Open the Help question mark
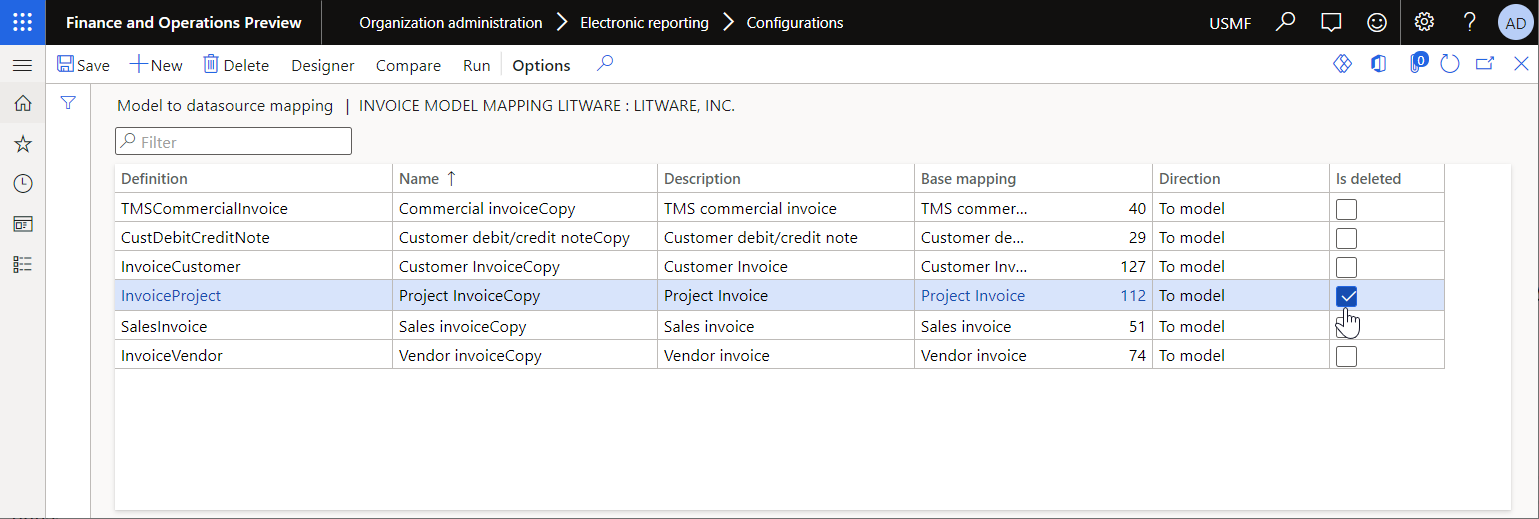 click(1469, 22)
